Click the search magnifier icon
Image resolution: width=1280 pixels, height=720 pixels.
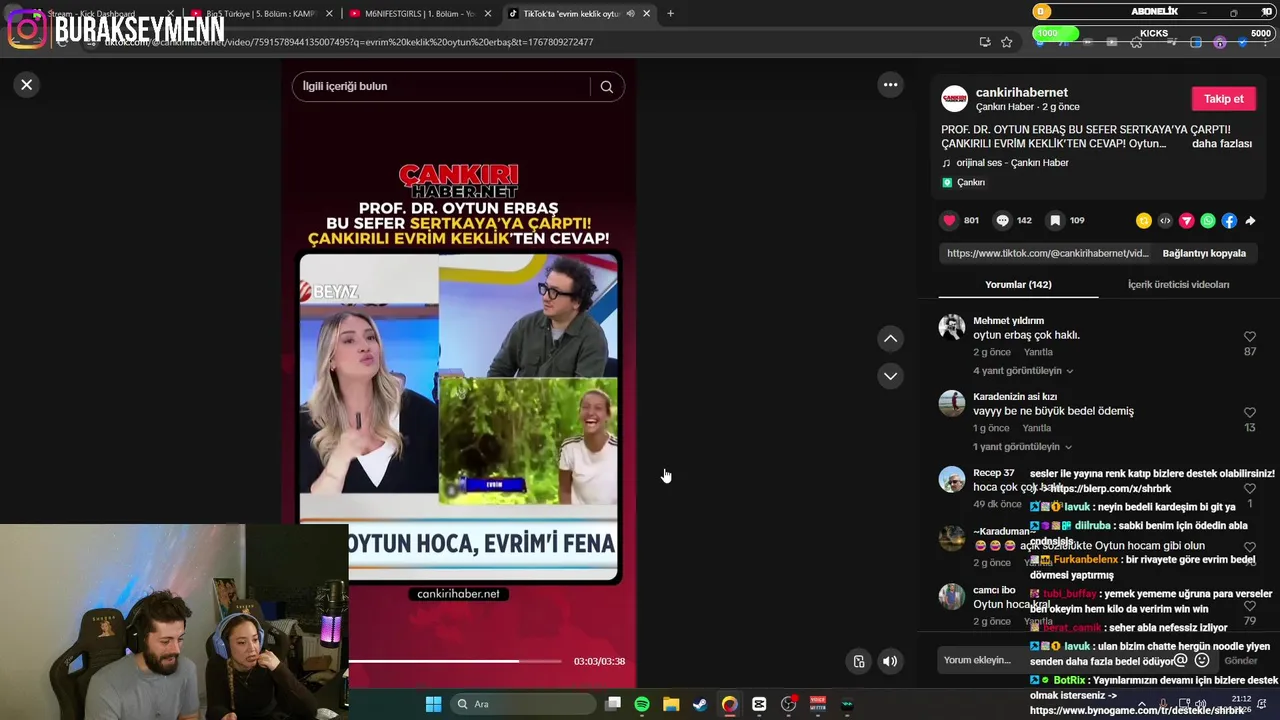(606, 86)
